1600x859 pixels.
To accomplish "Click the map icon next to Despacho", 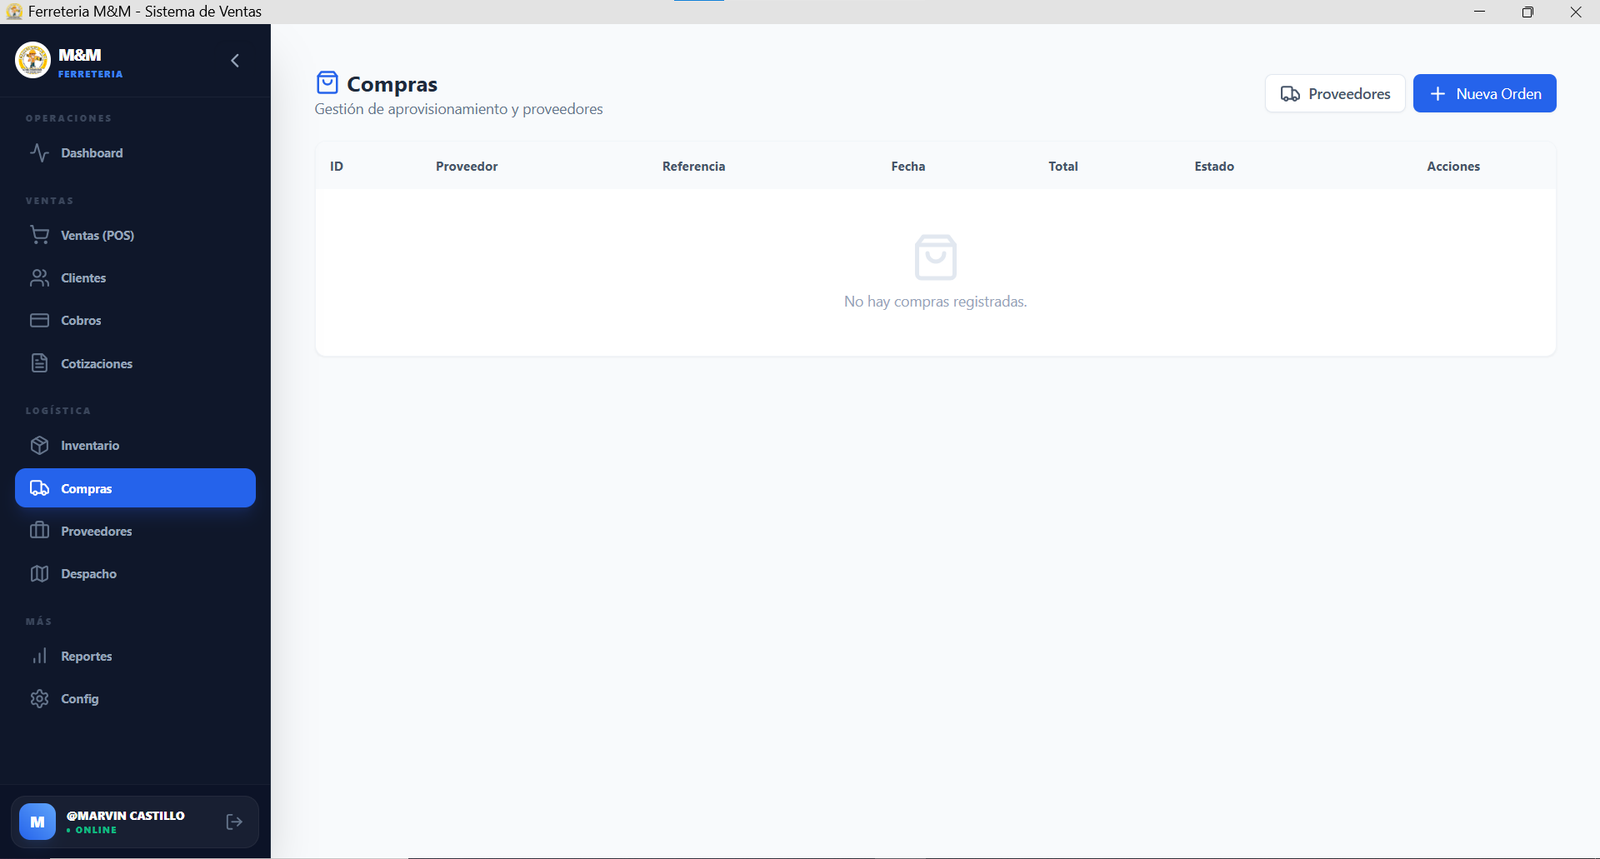I will pyautogui.click(x=39, y=574).
